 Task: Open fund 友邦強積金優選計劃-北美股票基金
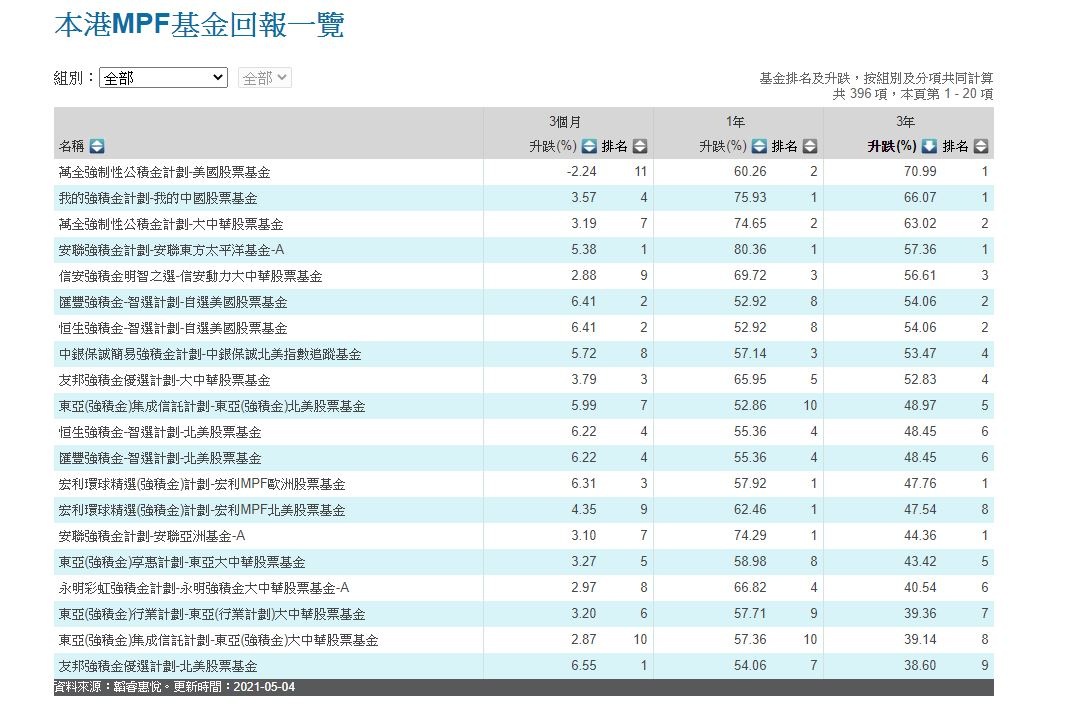[x=158, y=667]
